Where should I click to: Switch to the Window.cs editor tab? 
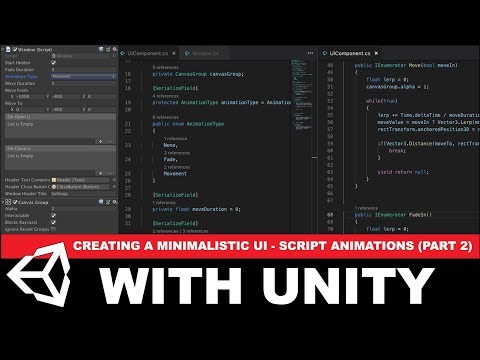(205, 53)
